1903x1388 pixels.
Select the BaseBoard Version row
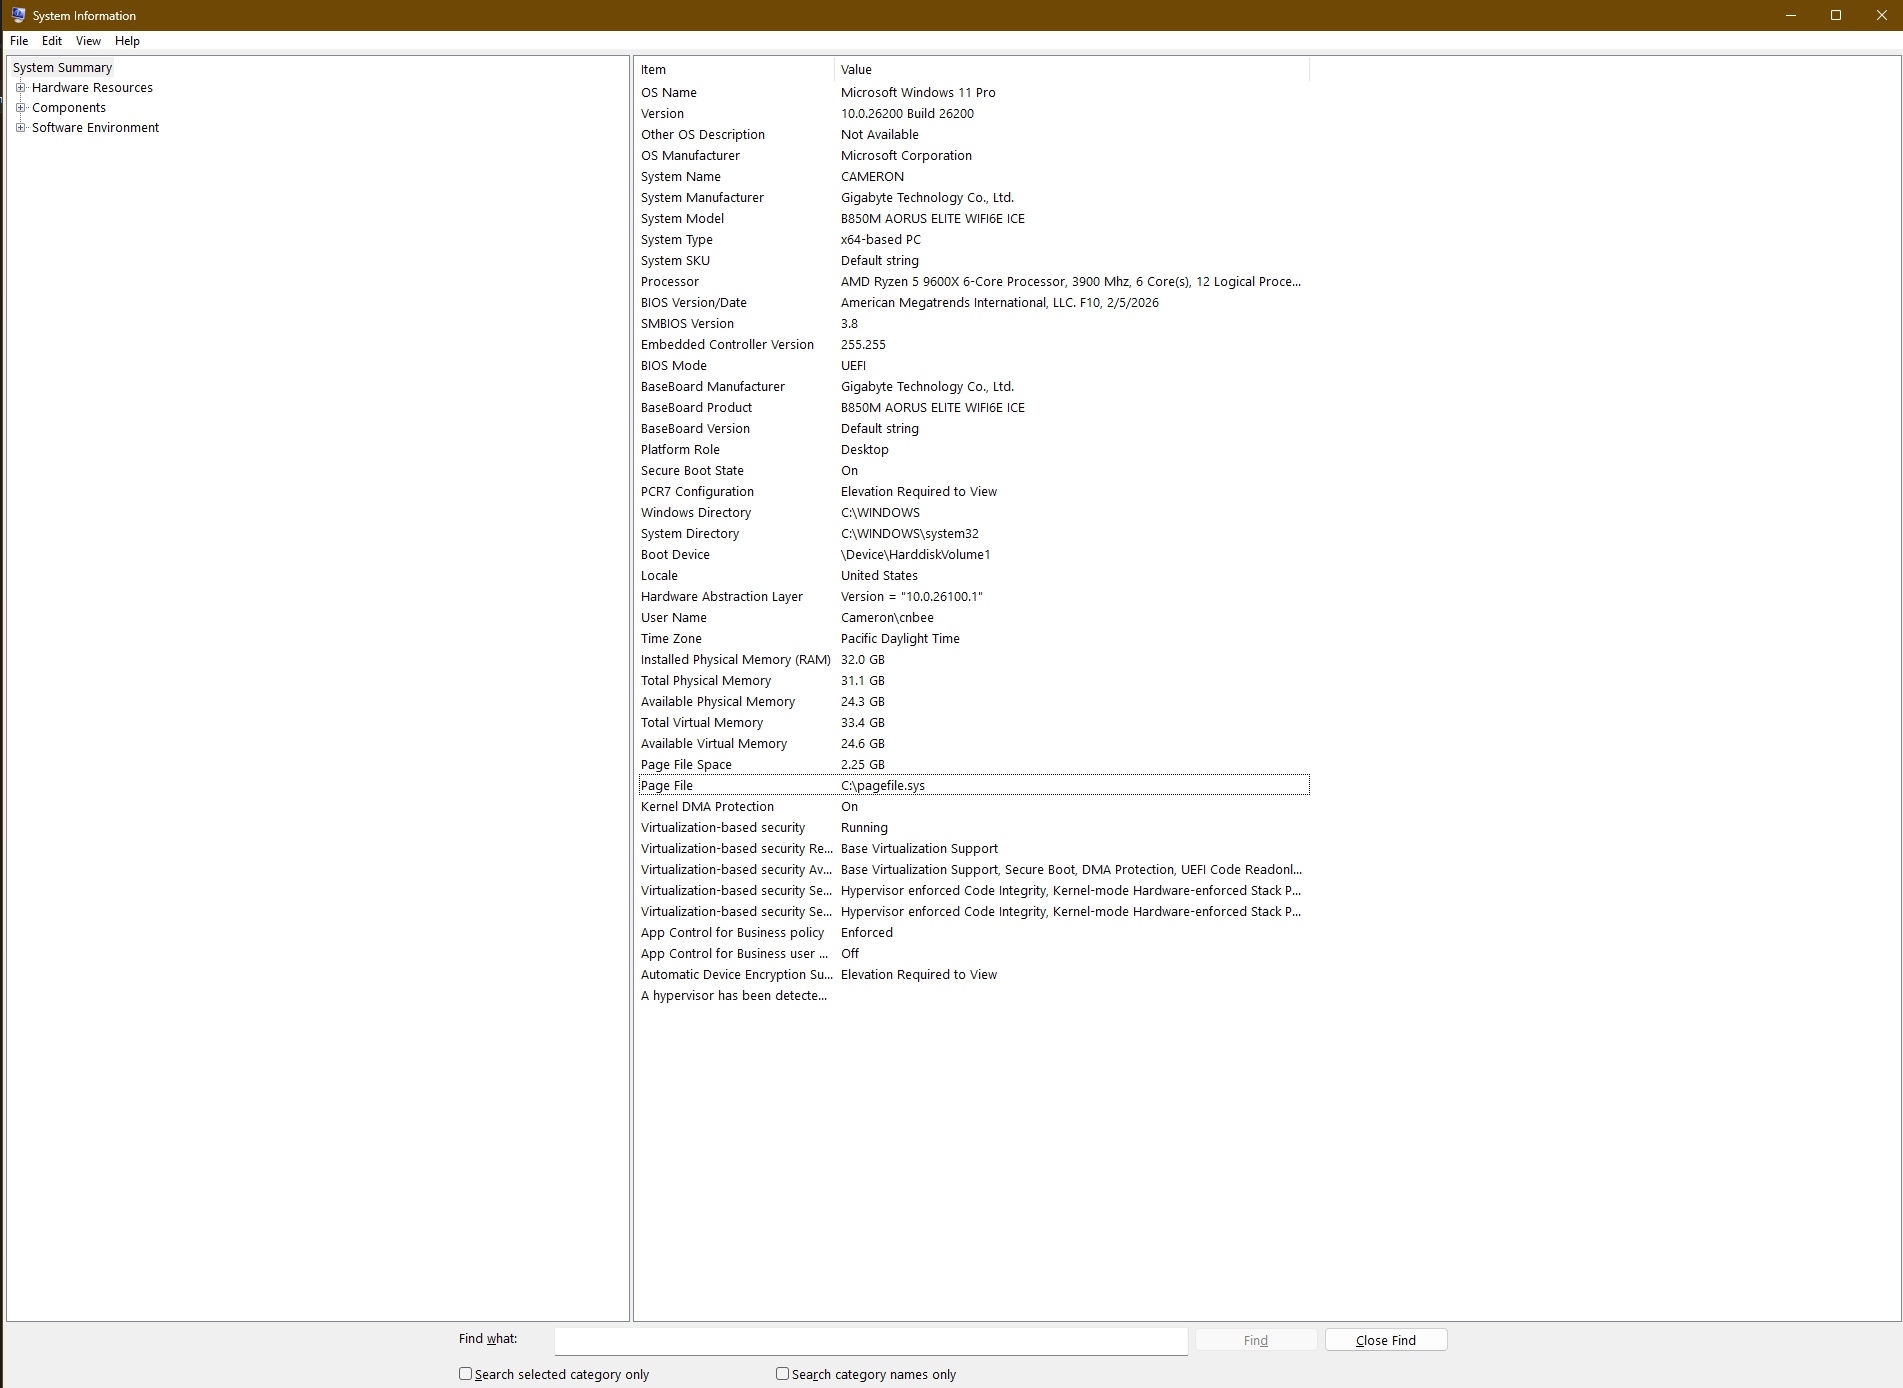coord(973,429)
